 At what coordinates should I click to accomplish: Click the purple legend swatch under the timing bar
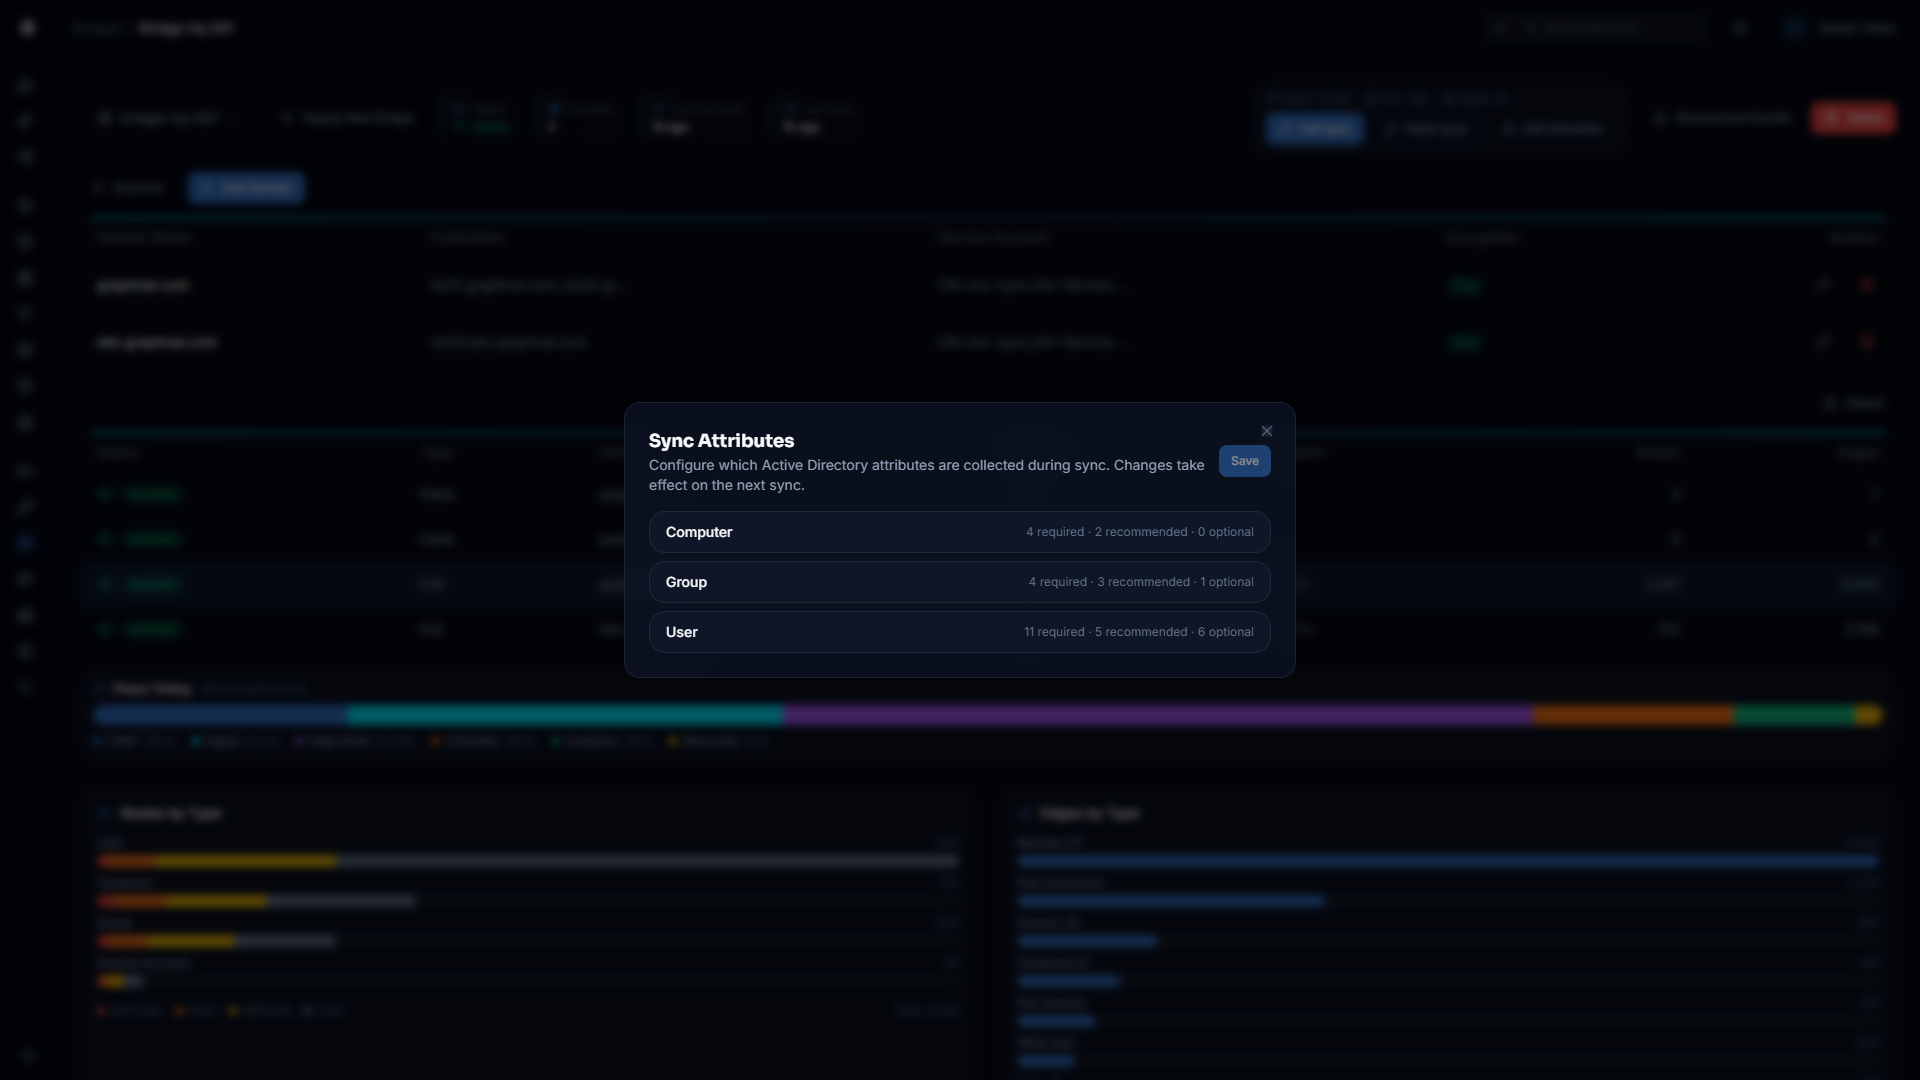click(x=301, y=742)
